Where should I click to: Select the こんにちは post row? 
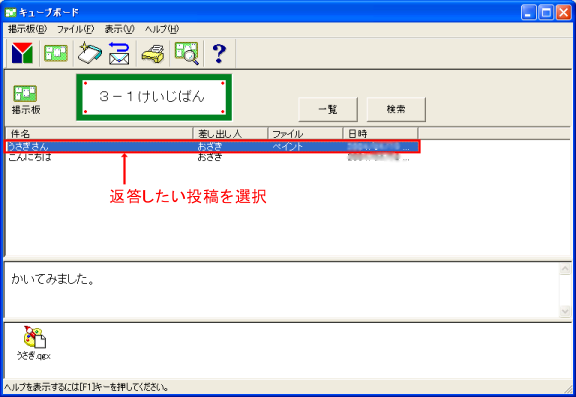(x=212, y=158)
